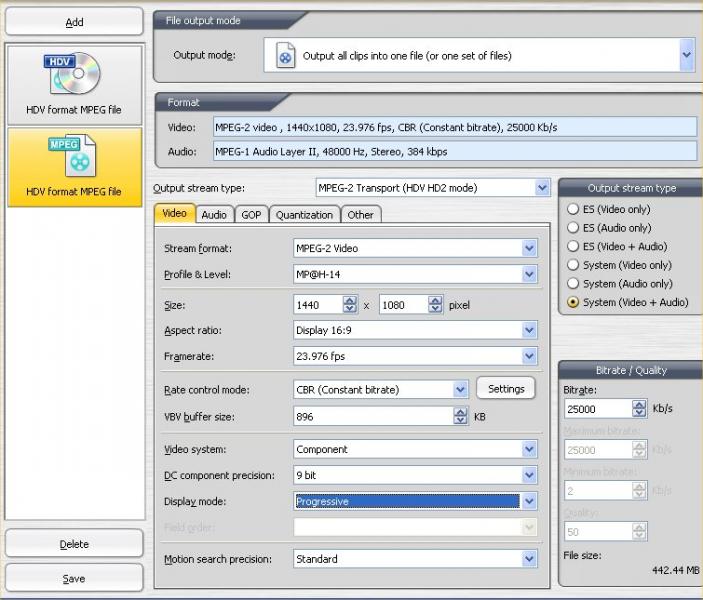Expand the Display mode dropdown
Screen dimensions: 703x600
click(529, 502)
